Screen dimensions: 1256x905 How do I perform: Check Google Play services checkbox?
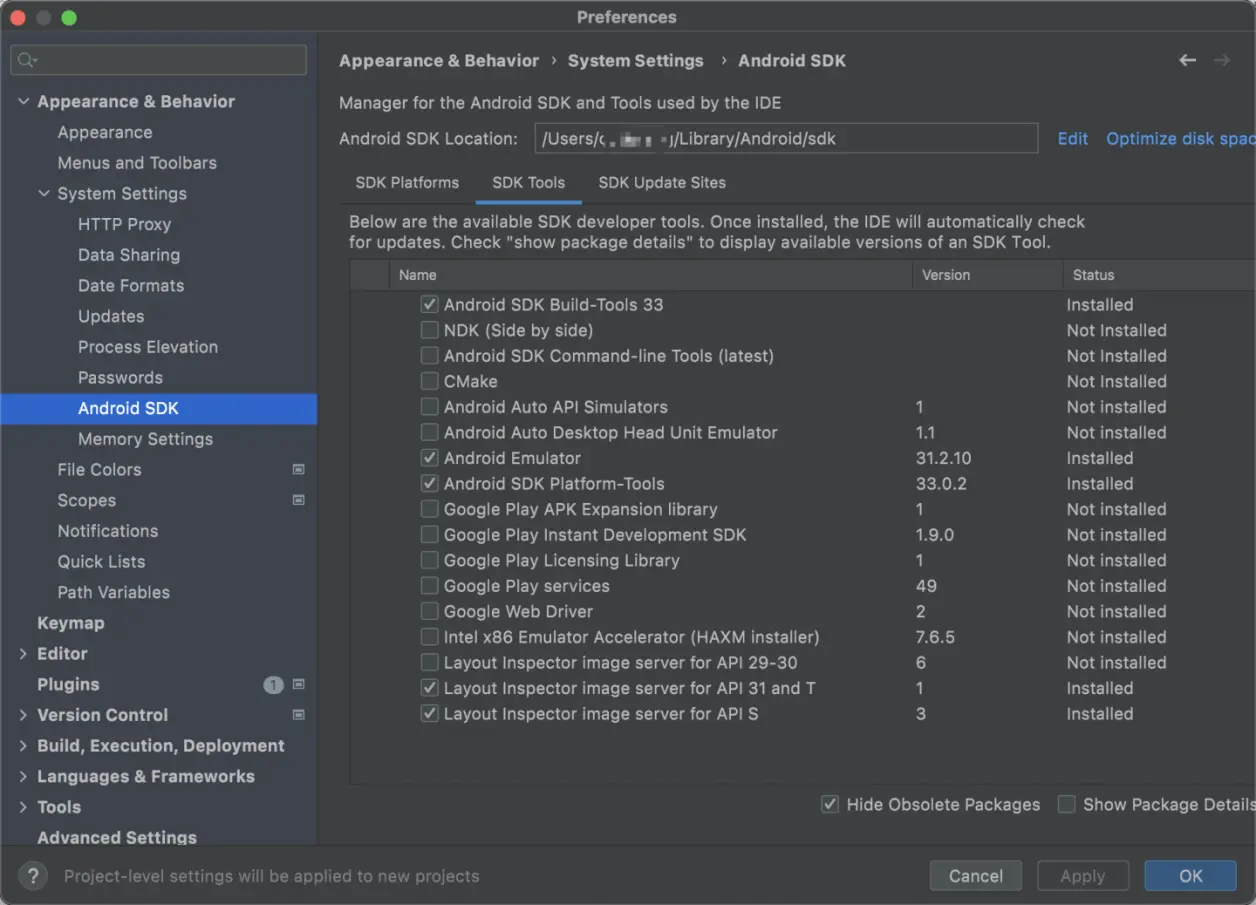(429, 586)
